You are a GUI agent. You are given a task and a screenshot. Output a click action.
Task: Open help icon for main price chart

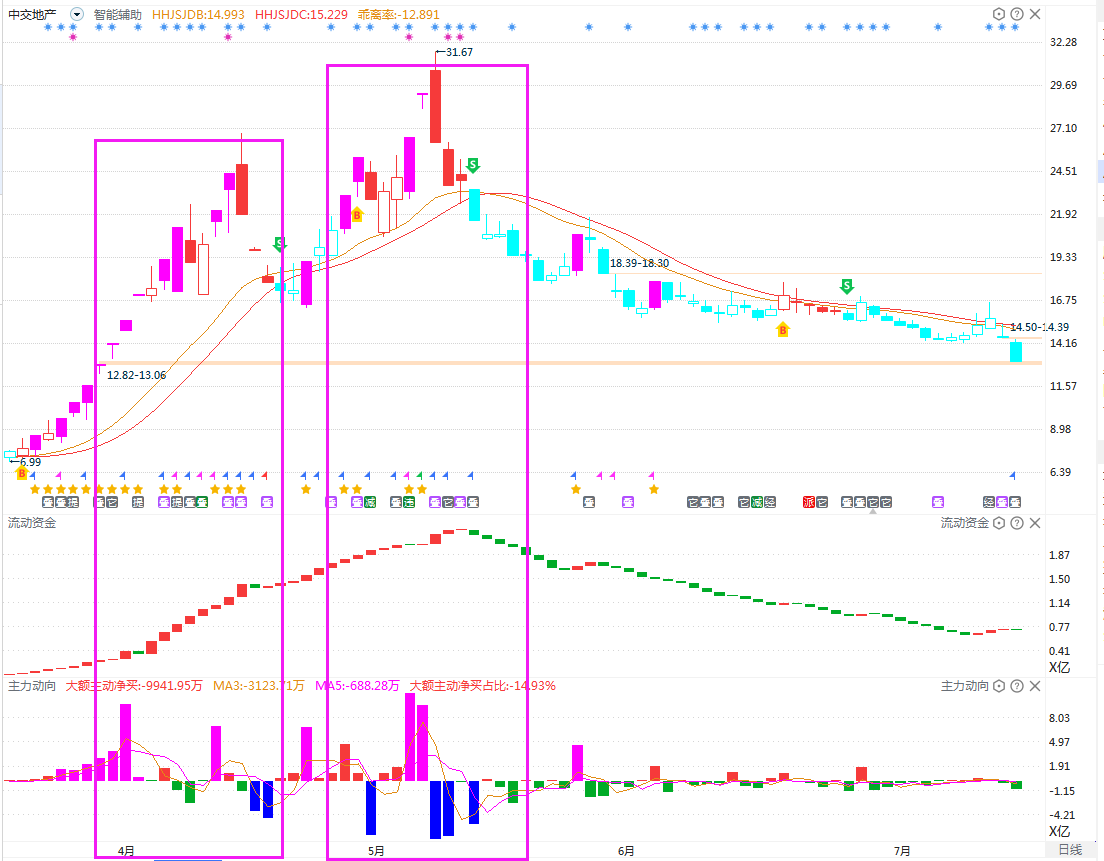[1017, 14]
